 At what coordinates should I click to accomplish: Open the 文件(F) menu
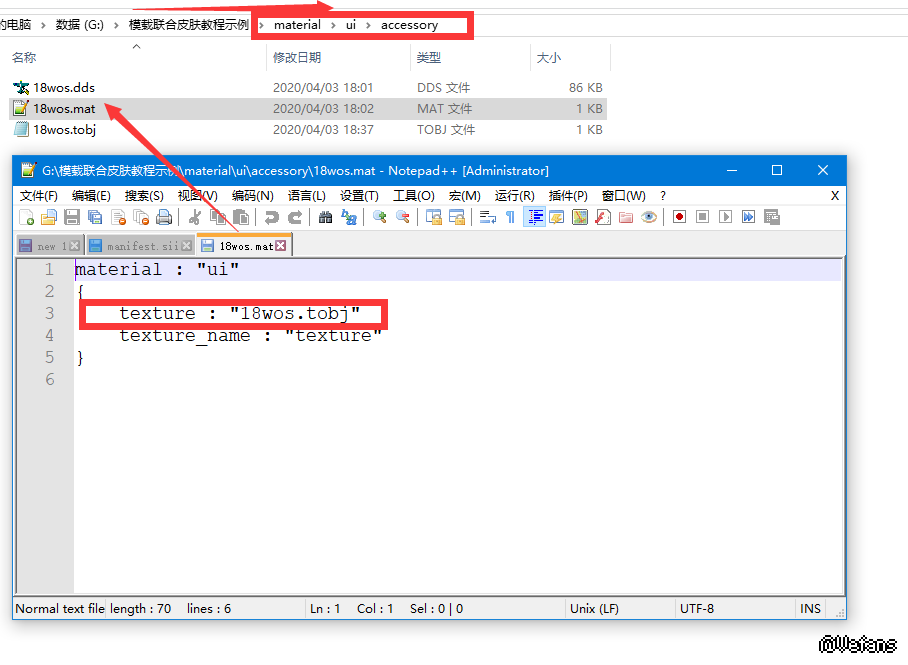[39, 196]
